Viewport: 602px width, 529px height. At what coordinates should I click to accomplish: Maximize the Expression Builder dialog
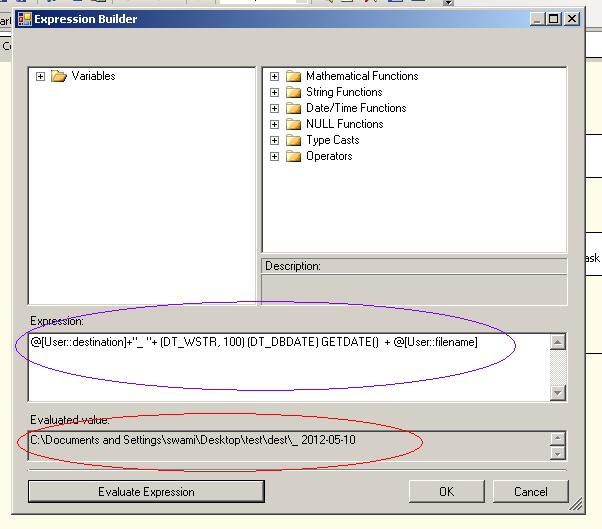554,19
